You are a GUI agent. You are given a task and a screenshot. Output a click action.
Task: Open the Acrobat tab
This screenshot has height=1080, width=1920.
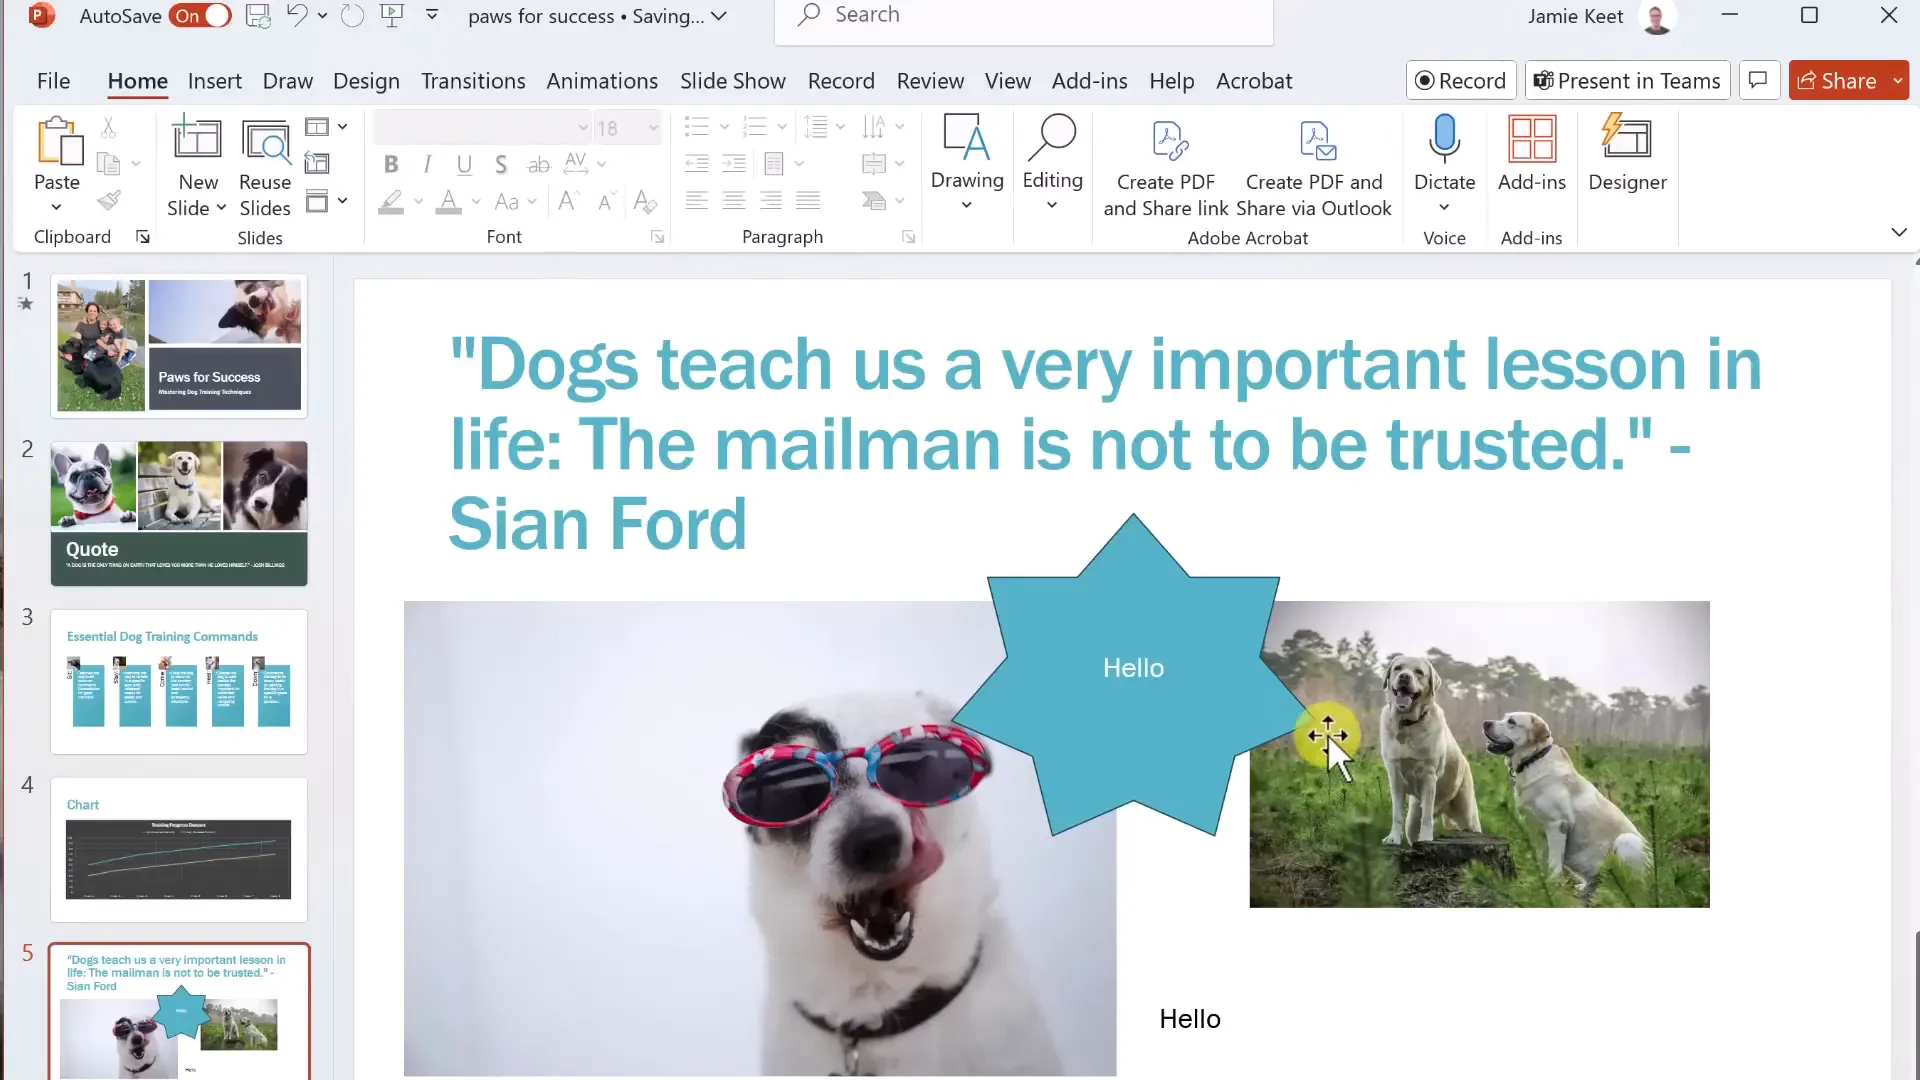pyautogui.click(x=1254, y=81)
